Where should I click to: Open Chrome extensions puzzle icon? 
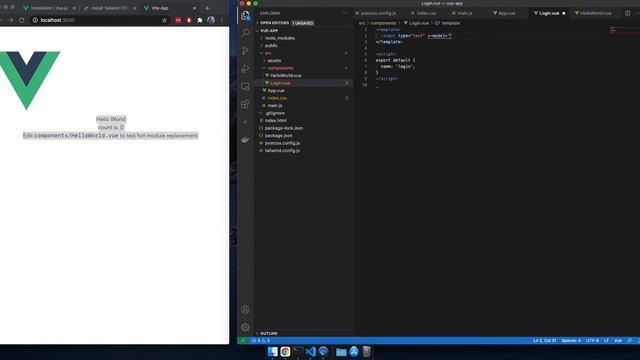(200, 20)
